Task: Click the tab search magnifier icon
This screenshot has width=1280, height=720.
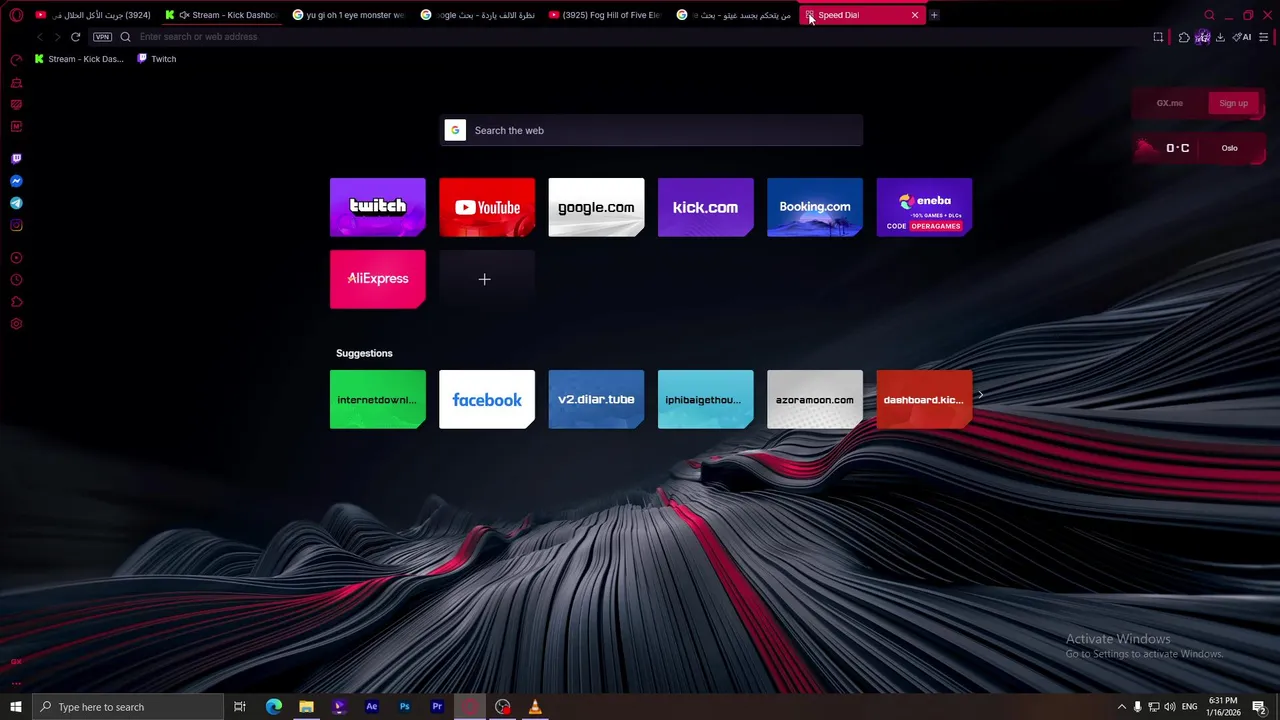Action: tap(1209, 15)
